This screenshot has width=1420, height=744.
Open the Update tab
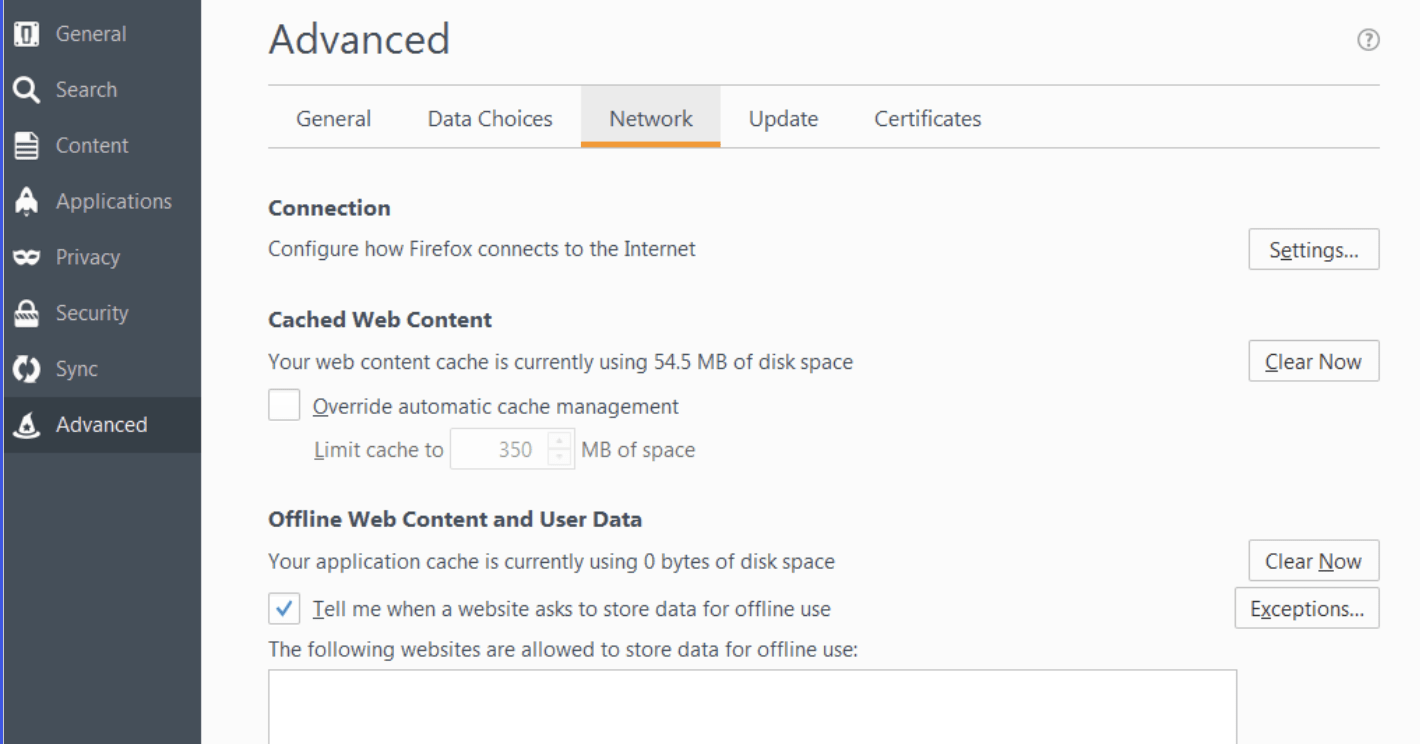point(784,118)
